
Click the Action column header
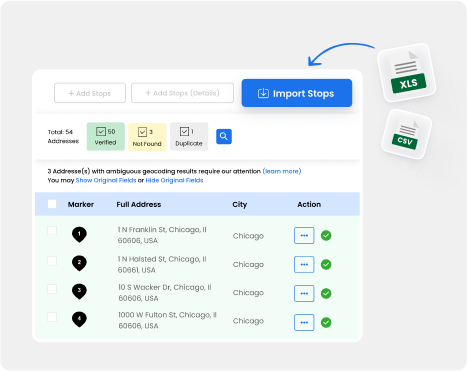click(x=309, y=204)
